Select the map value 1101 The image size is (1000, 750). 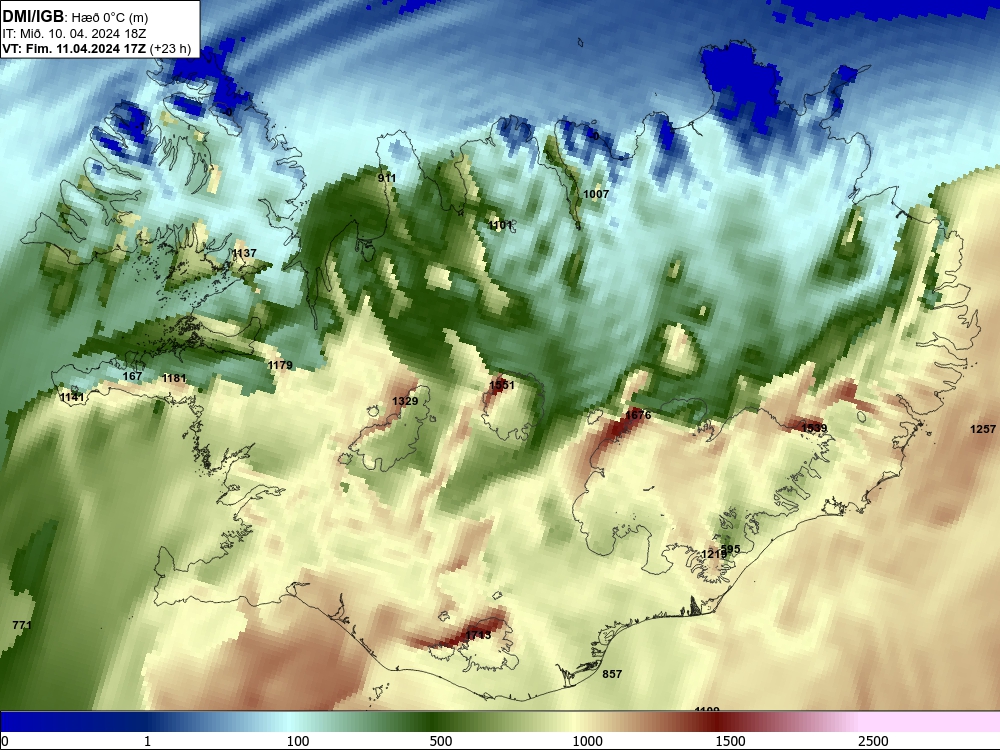(500, 225)
